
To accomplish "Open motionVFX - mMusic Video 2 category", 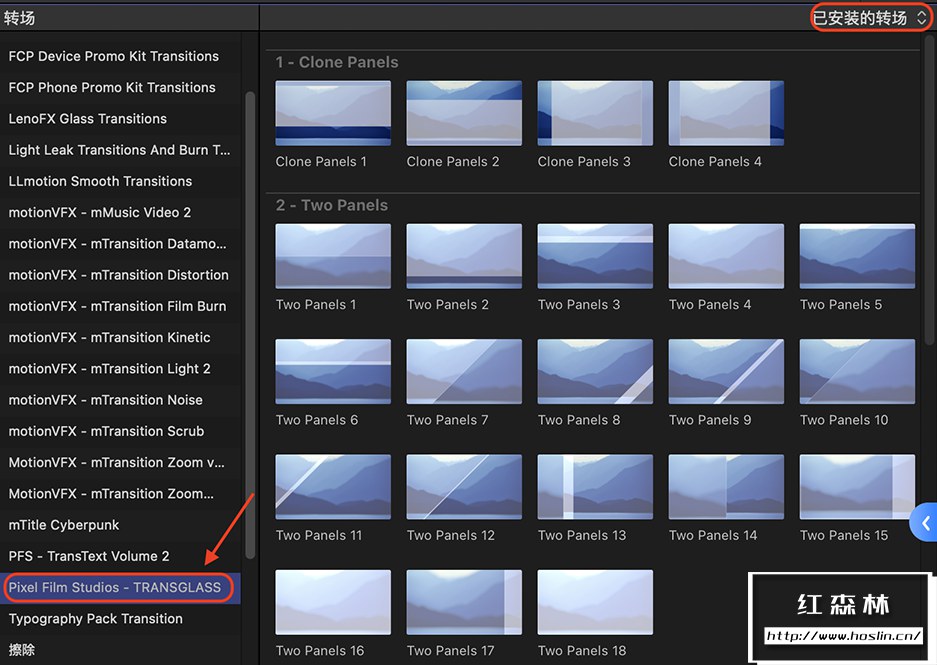I will click(120, 212).
